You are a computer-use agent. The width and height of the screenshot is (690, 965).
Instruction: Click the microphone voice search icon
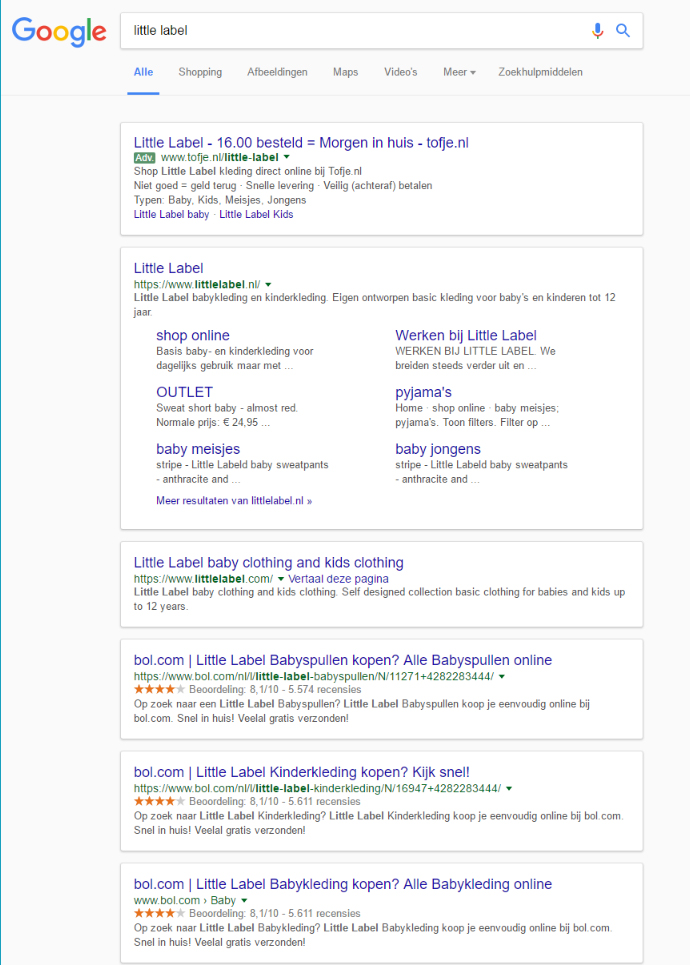pos(597,30)
